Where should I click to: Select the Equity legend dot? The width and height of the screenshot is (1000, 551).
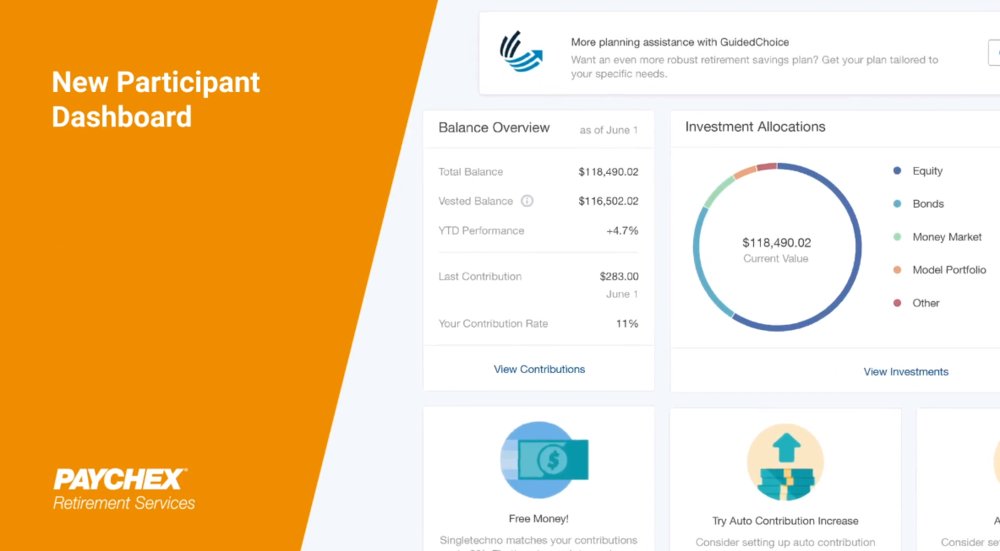tap(897, 170)
